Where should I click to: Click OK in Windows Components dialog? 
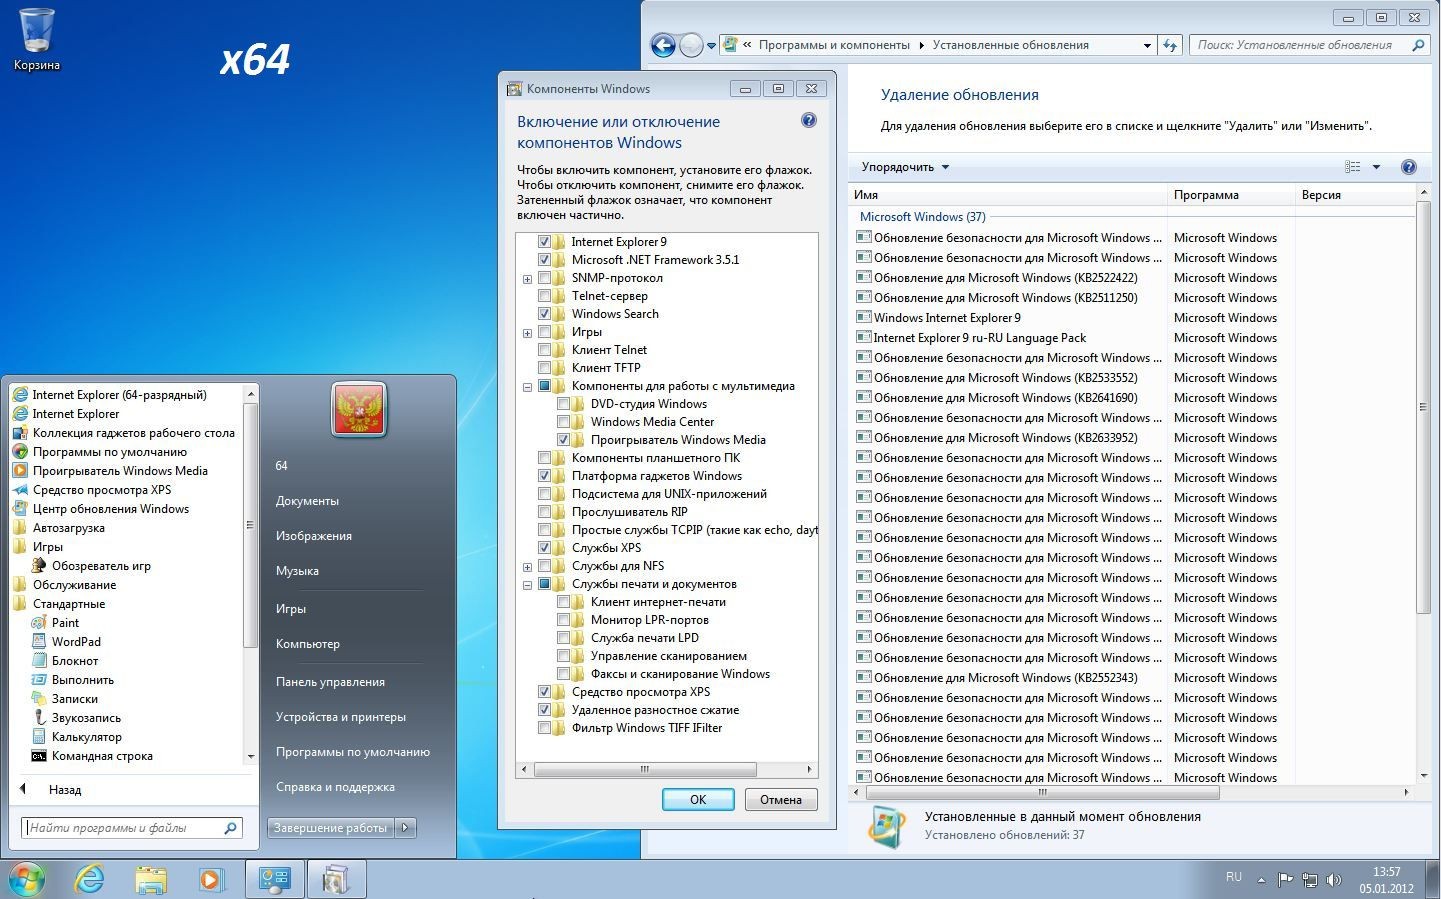[698, 800]
